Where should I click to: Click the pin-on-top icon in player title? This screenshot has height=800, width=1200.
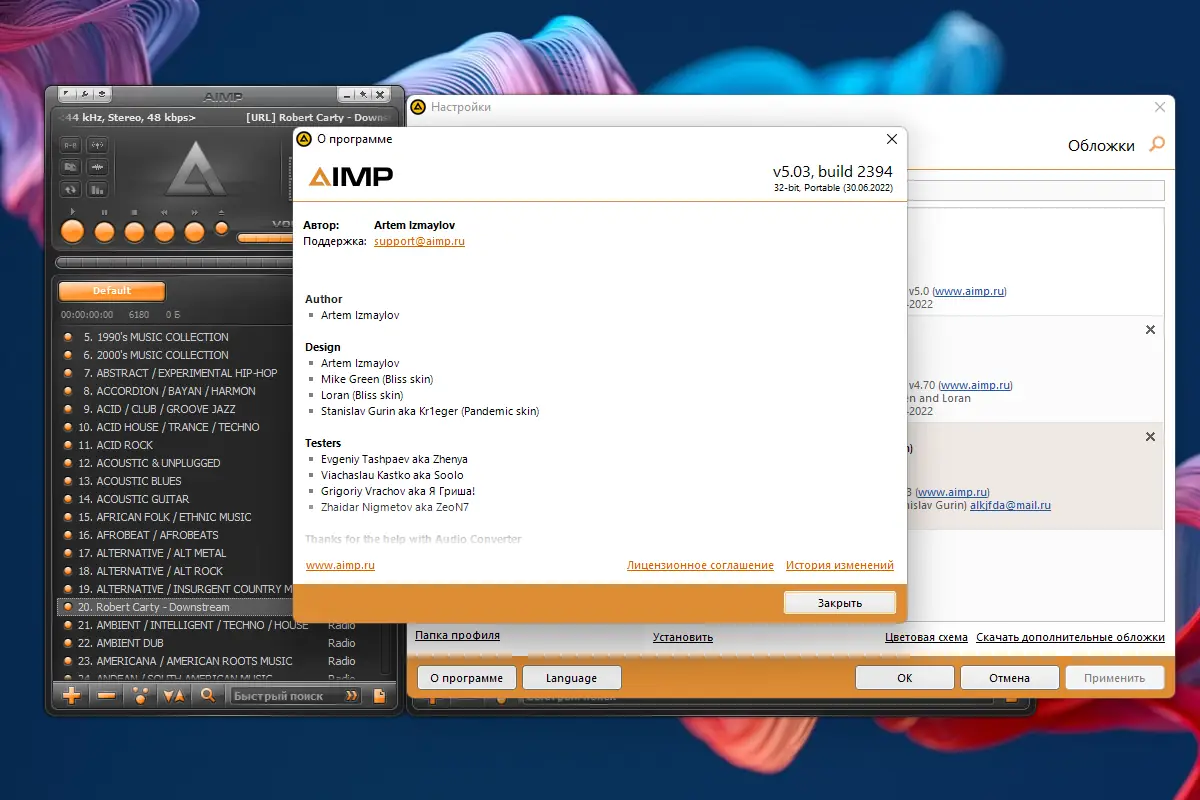[364, 95]
